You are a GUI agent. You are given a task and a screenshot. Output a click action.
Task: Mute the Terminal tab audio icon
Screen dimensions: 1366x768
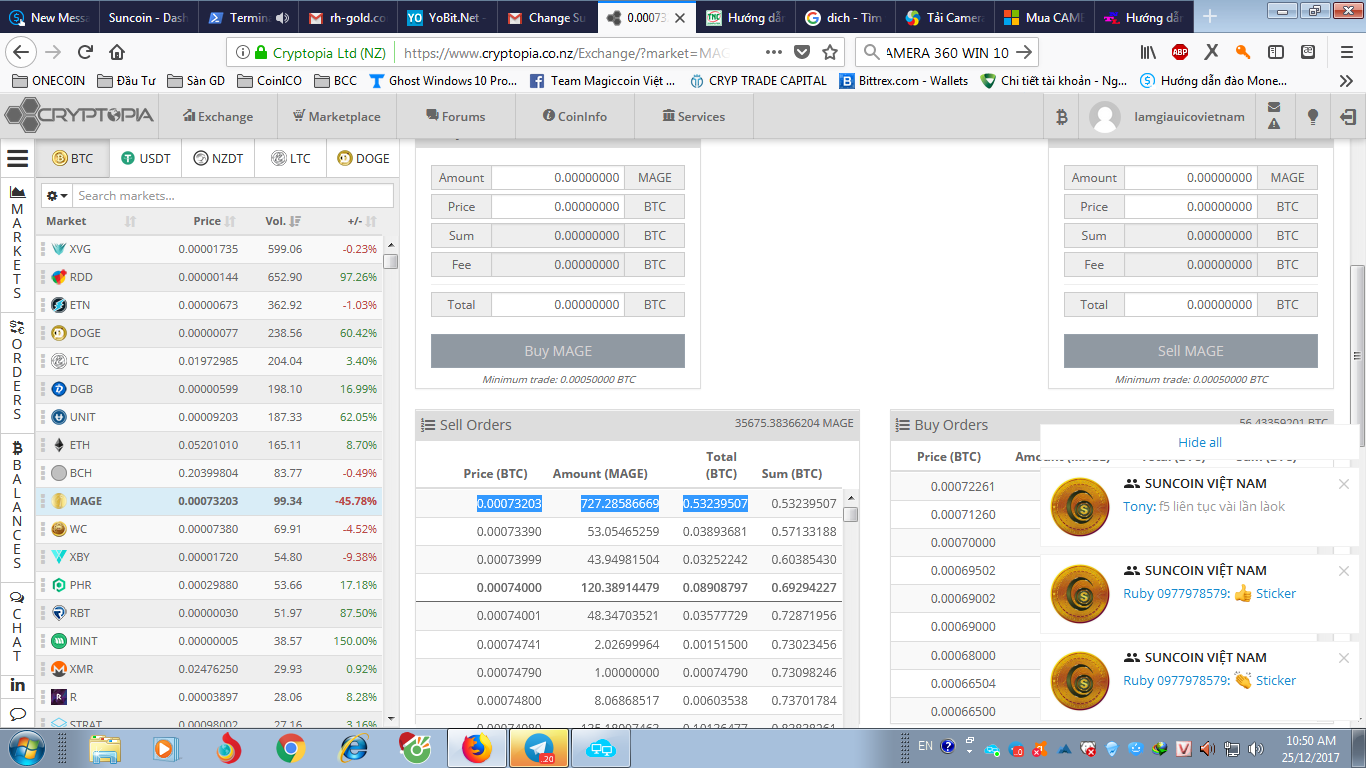(282, 18)
